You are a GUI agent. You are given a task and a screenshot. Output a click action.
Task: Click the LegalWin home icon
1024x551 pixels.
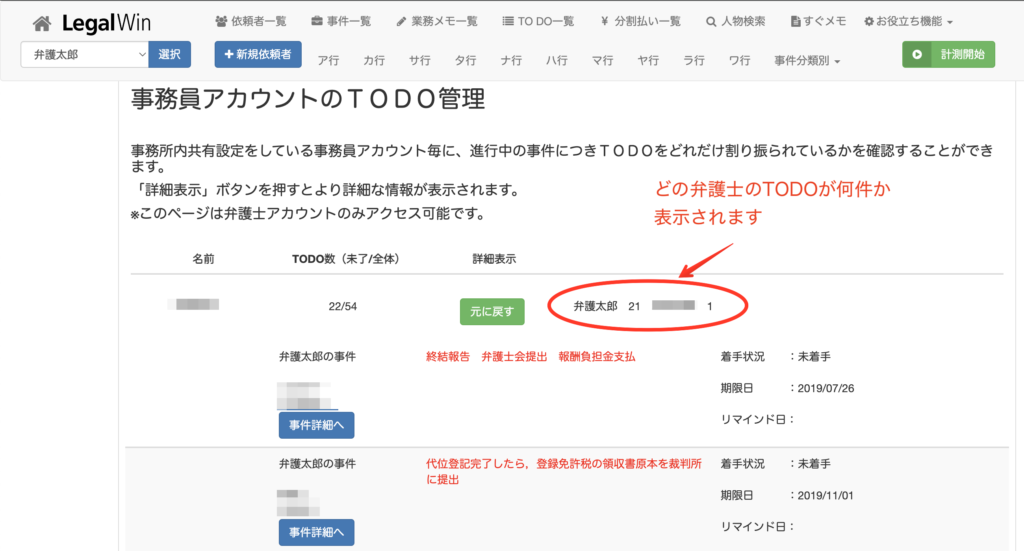[42, 22]
